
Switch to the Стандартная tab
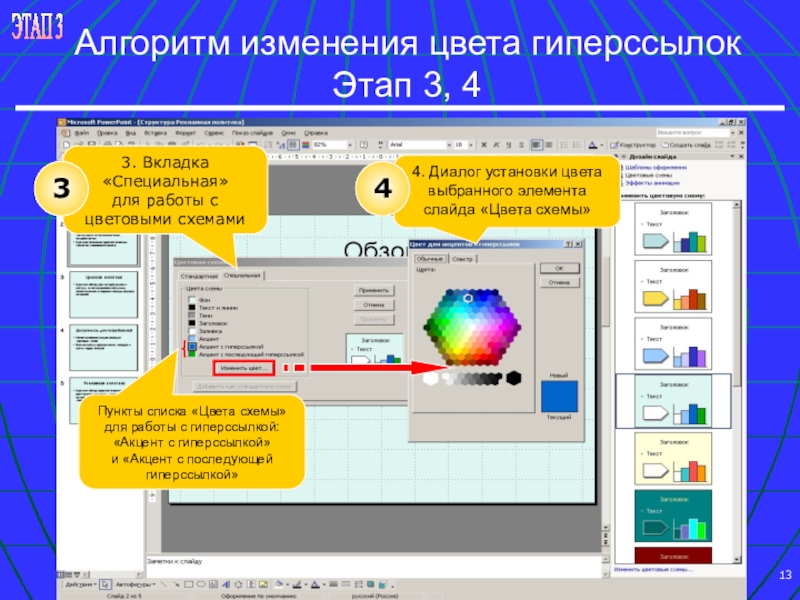click(199, 276)
